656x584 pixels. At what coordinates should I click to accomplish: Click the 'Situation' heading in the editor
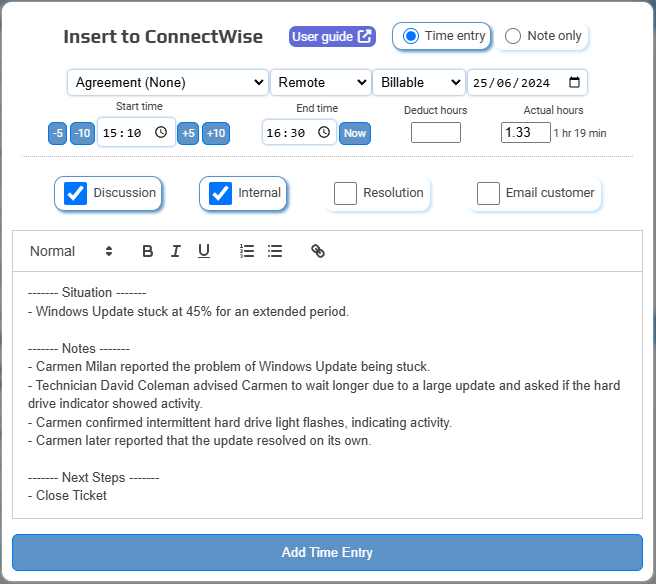click(x=87, y=292)
